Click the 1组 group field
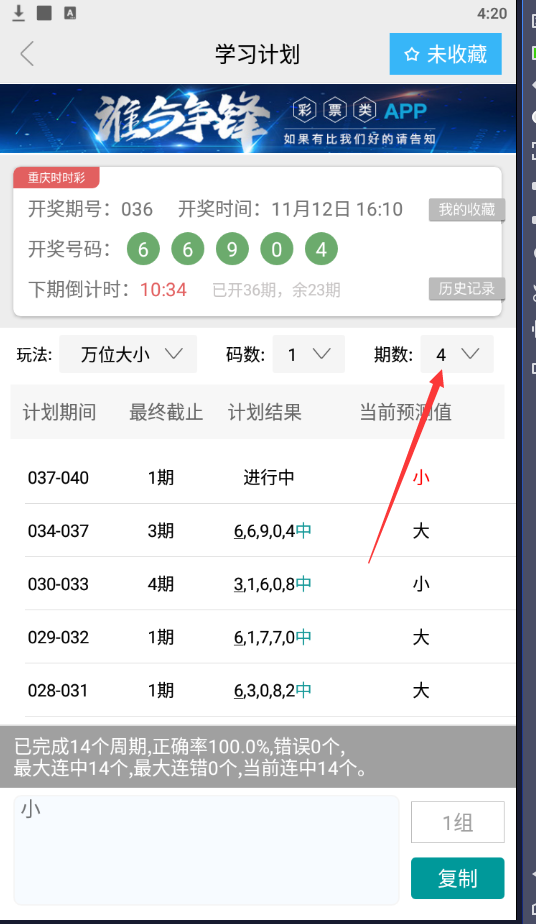The height and width of the screenshot is (924, 536). pos(458,822)
